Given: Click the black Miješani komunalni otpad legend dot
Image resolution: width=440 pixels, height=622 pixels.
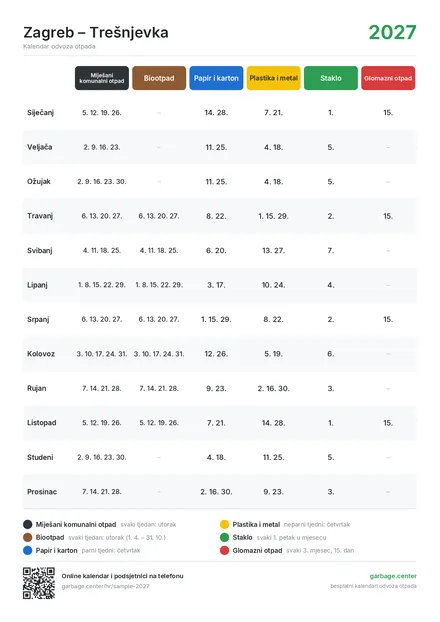Looking at the screenshot, I should click(27, 524).
